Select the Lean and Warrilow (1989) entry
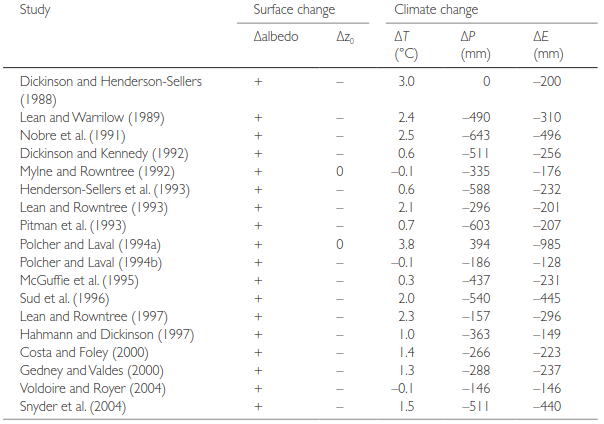The height and width of the screenshot is (424, 604). (92, 118)
